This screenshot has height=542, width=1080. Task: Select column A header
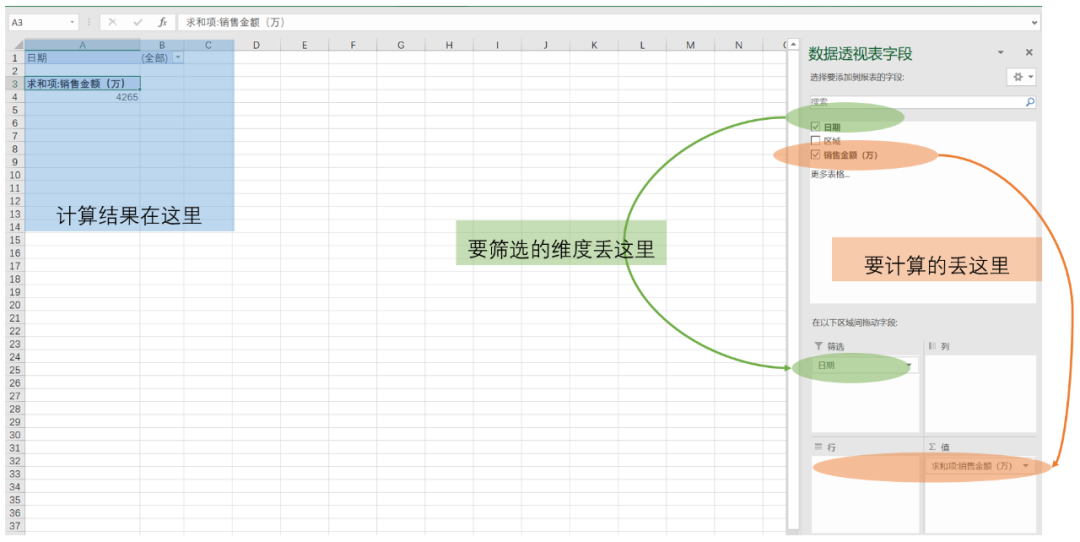click(x=82, y=45)
